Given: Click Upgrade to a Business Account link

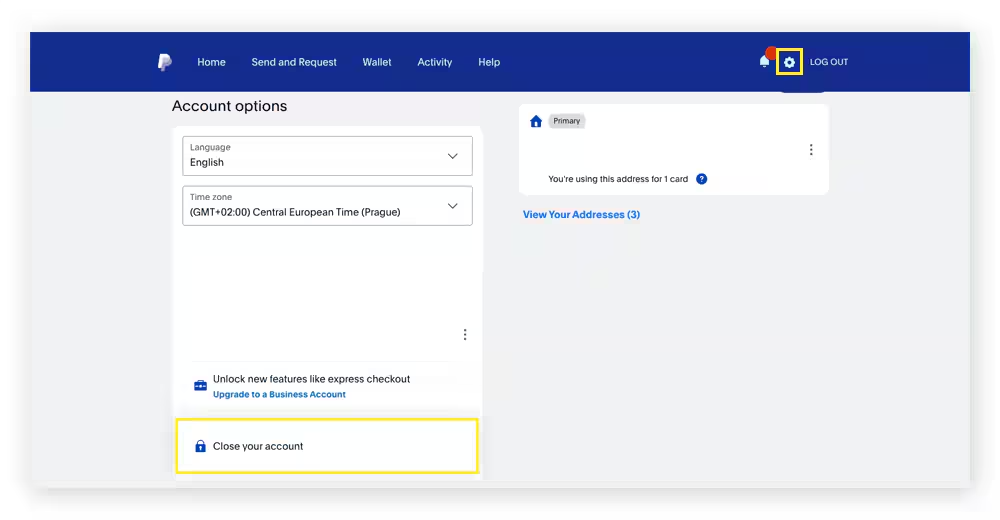Looking at the screenshot, I should 279,394.
